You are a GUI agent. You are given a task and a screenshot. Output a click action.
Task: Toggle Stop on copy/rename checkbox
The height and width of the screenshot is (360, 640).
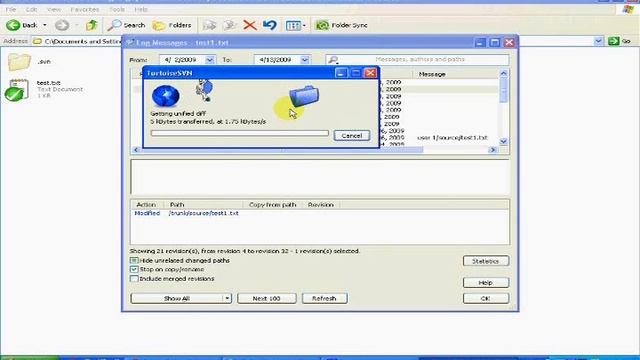[x=134, y=269]
